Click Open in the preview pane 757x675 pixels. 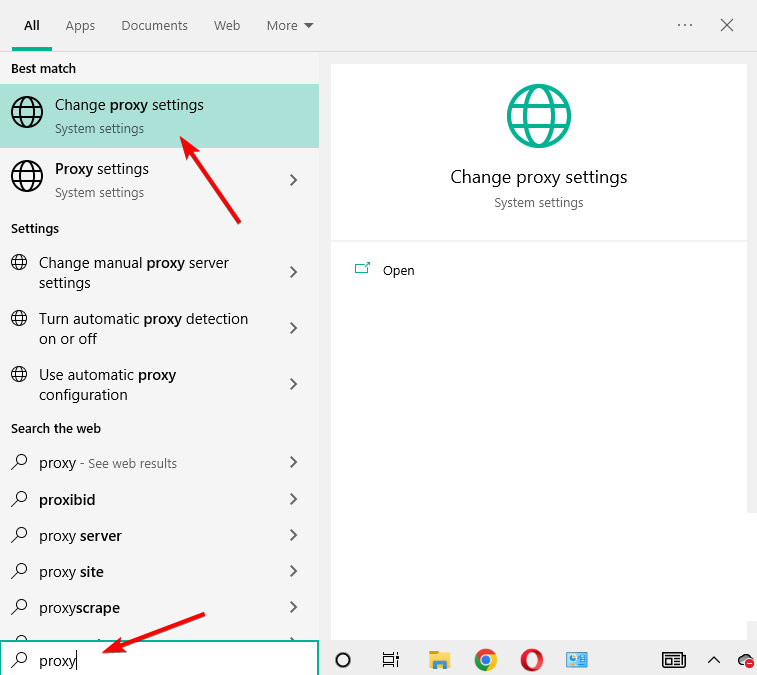click(x=398, y=270)
